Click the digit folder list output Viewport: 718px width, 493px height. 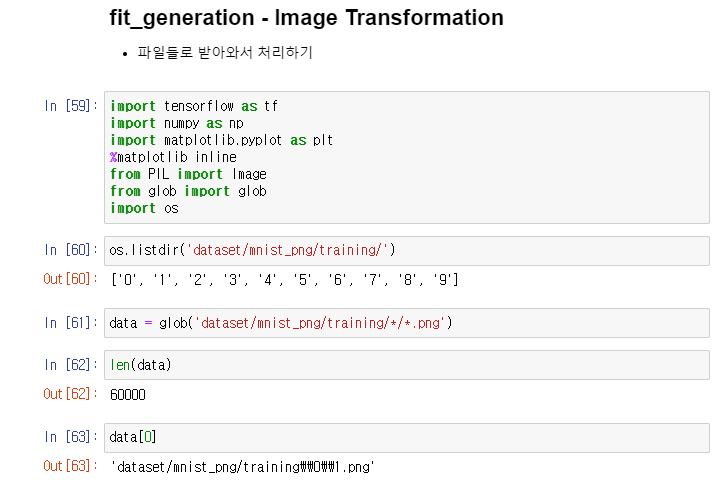tap(284, 279)
